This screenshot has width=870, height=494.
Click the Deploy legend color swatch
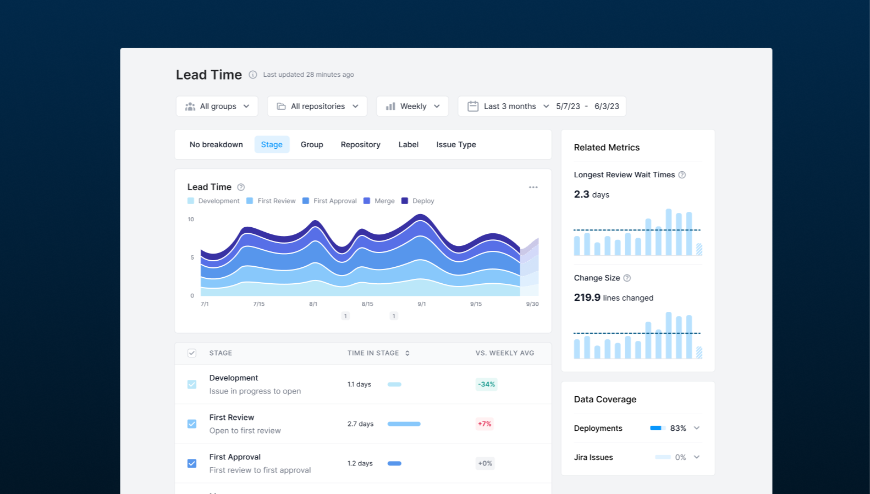tap(405, 201)
